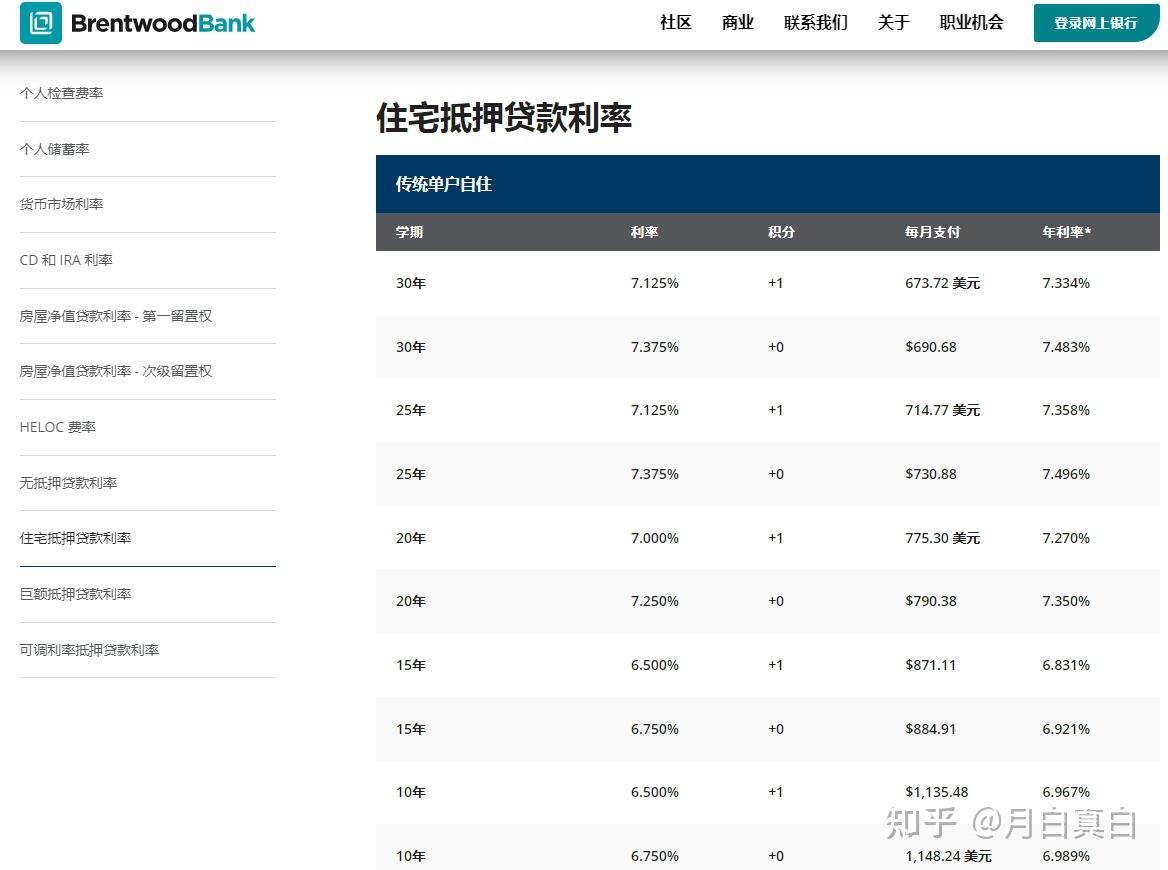Open 无抵押贷款利率 sidebar link
The image size is (1168, 870).
[68, 483]
